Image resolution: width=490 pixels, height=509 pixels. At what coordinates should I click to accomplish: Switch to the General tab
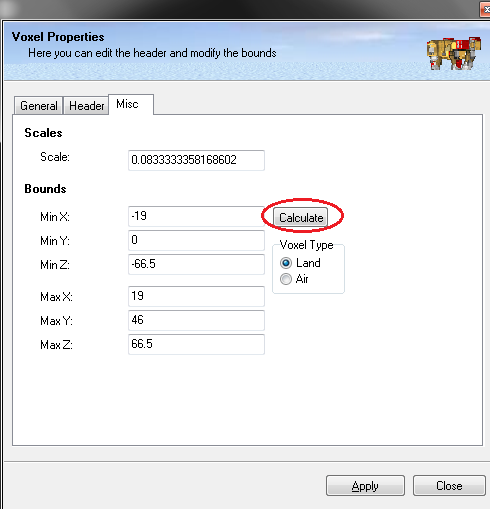coord(39,106)
